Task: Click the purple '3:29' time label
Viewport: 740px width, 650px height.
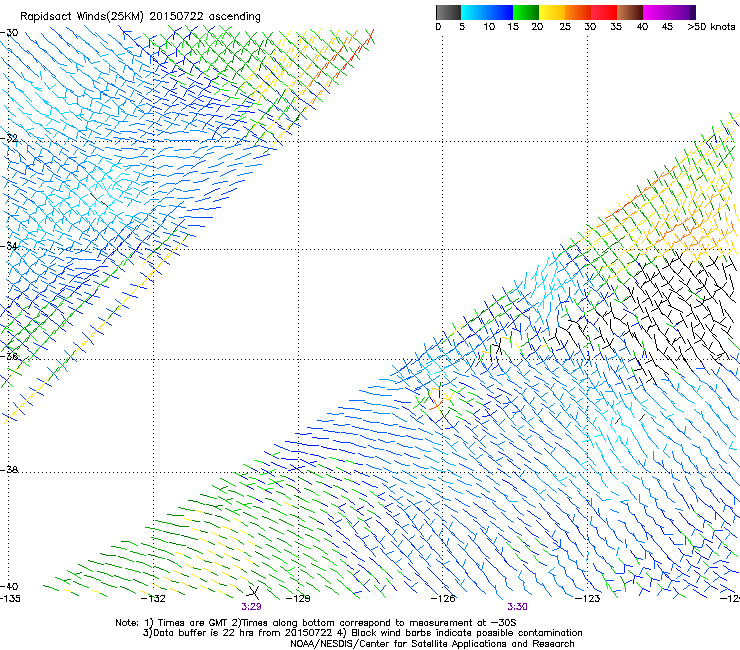Action: tap(251, 607)
